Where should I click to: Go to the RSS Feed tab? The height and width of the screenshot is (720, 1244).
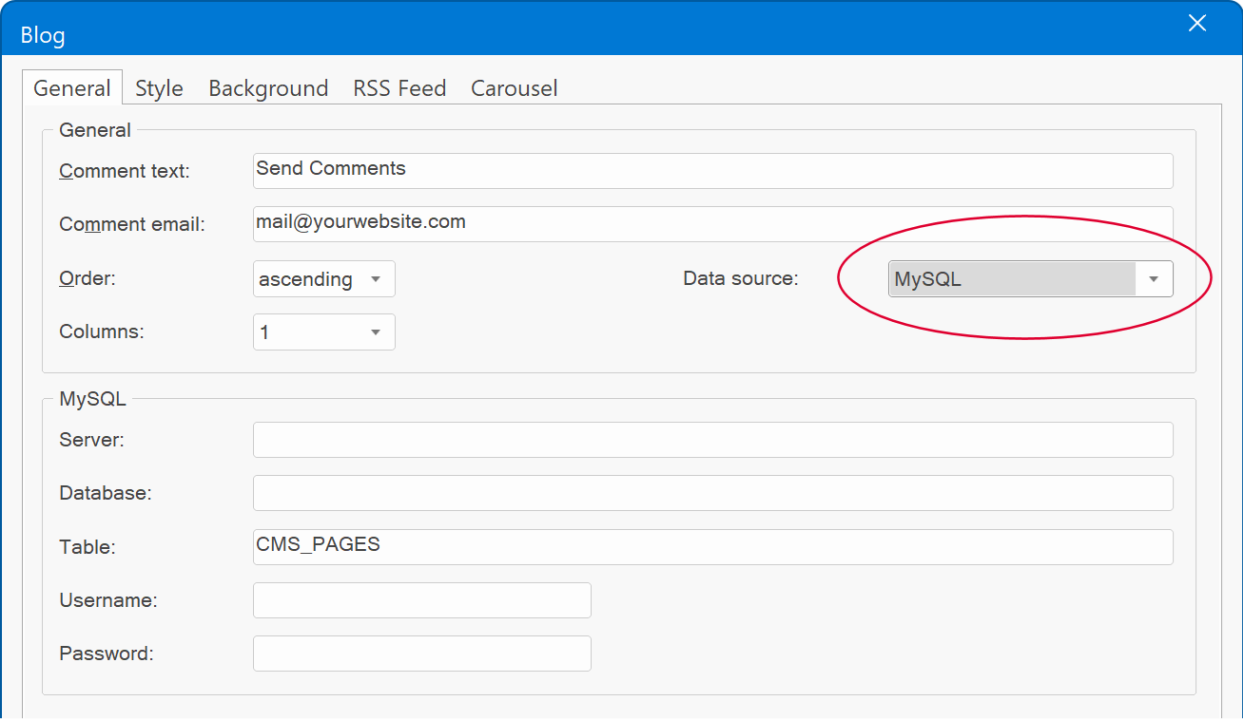tap(399, 88)
